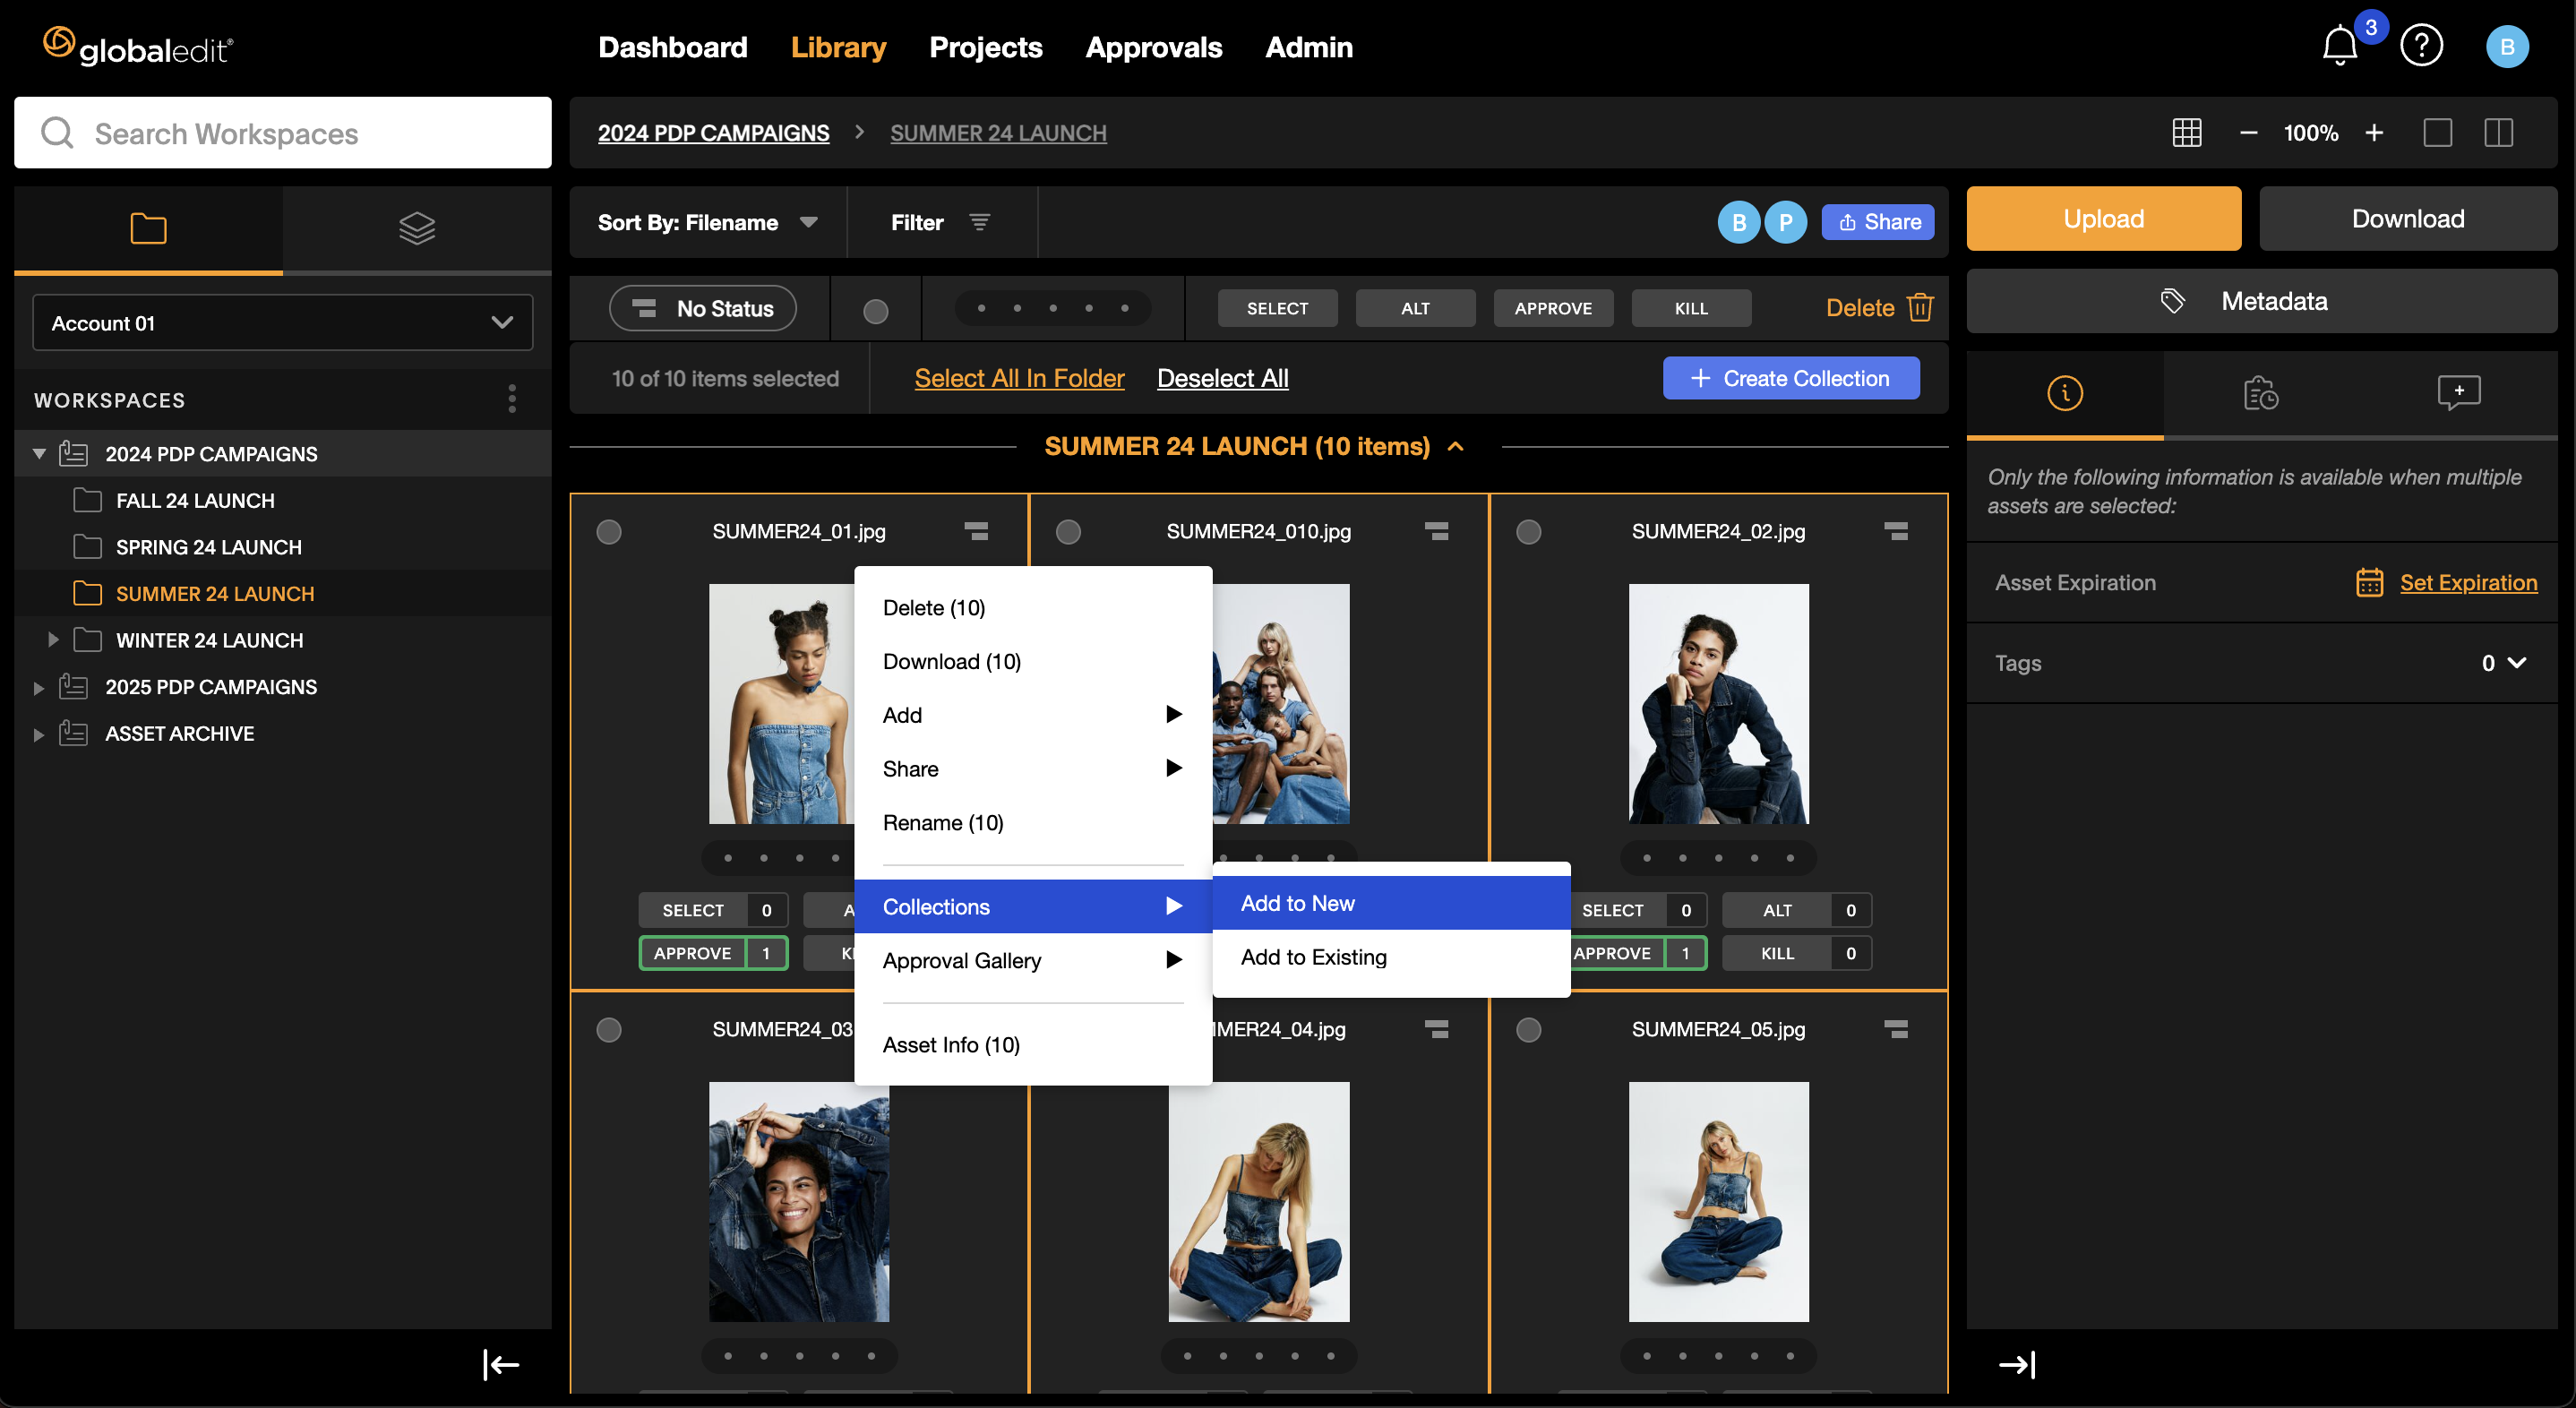Open the folders tab icon in sidebar
Image resolution: width=2576 pixels, height=1408 pixels.
[148, 229]
